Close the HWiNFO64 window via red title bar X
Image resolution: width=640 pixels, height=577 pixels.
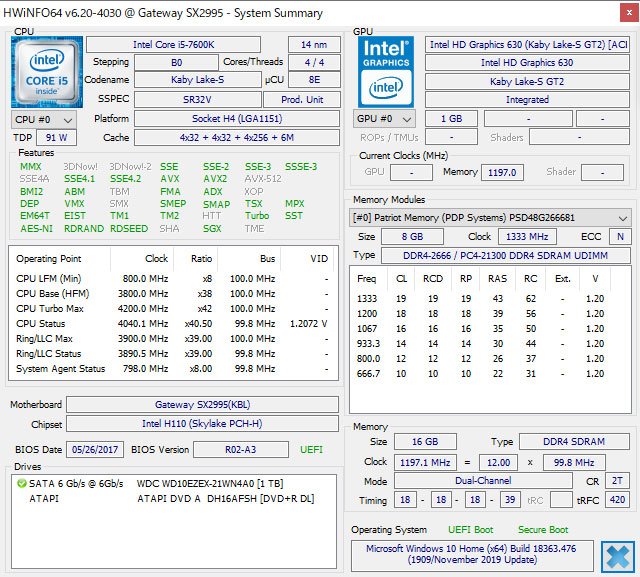[x=629, y=13]
